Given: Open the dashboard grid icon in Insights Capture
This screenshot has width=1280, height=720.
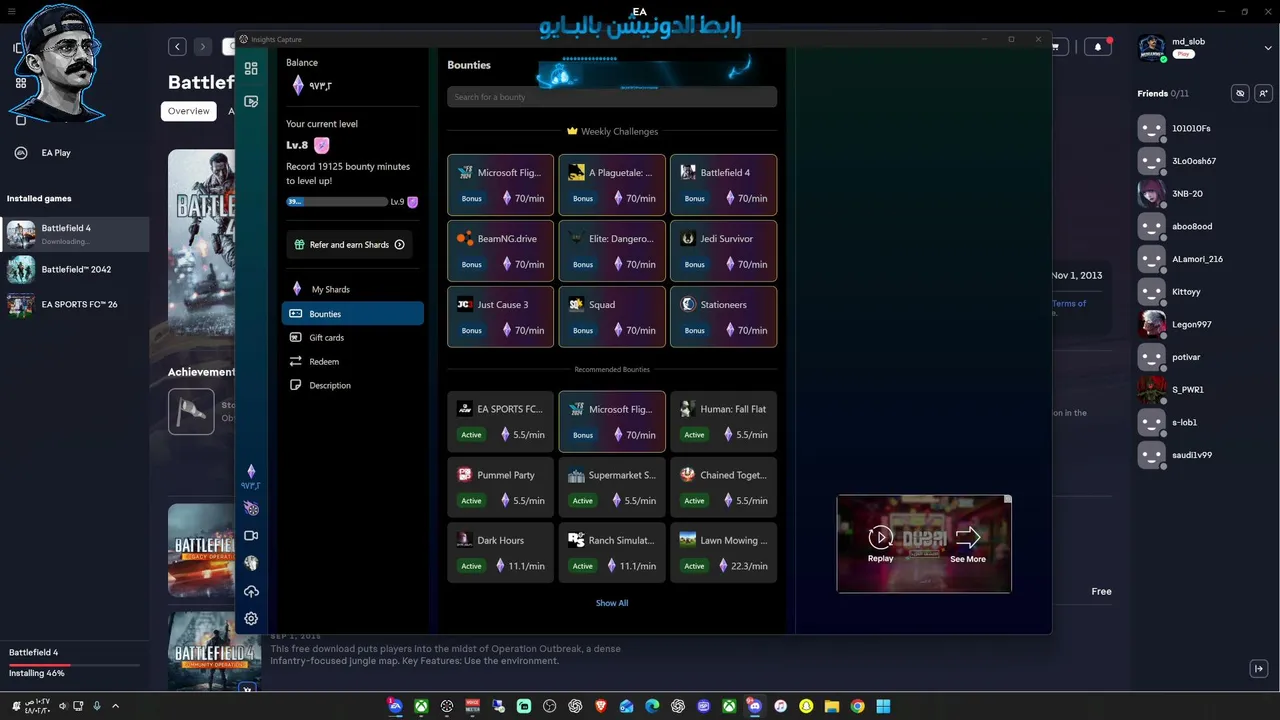Looking at the screenshot, I should click(x=251, y=69).
